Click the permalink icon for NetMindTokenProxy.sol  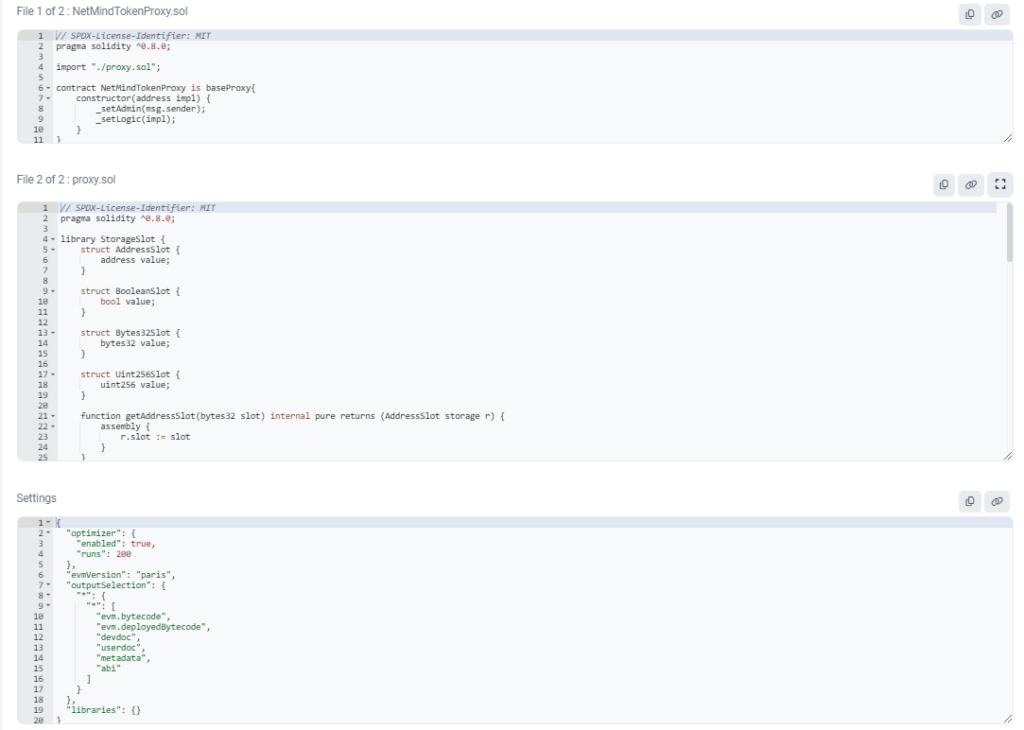pos(996,14)
